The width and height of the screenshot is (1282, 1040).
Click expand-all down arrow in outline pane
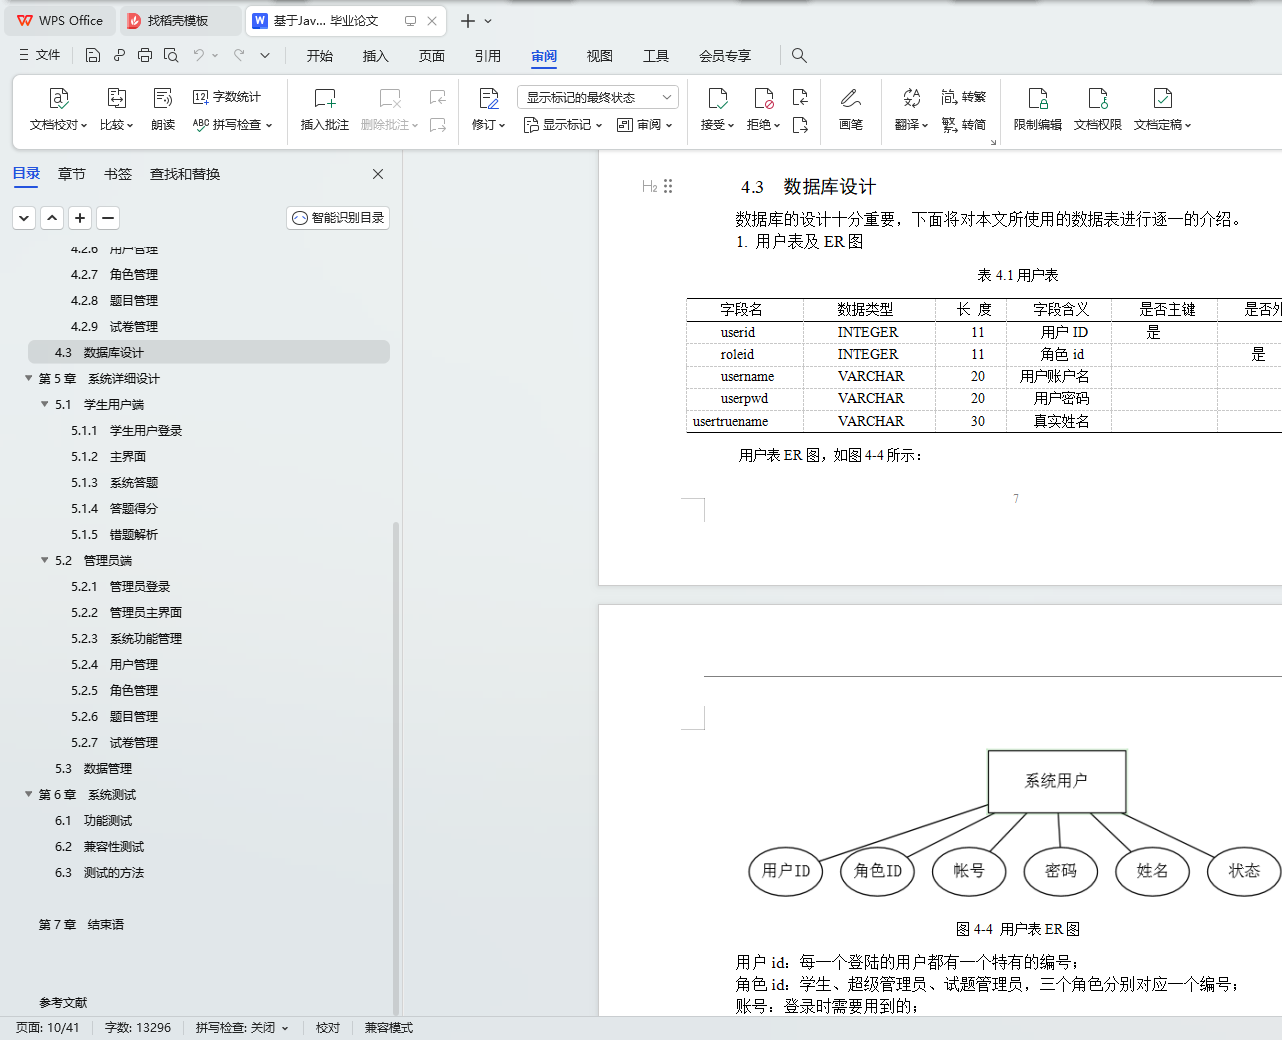tap(24, 218)
